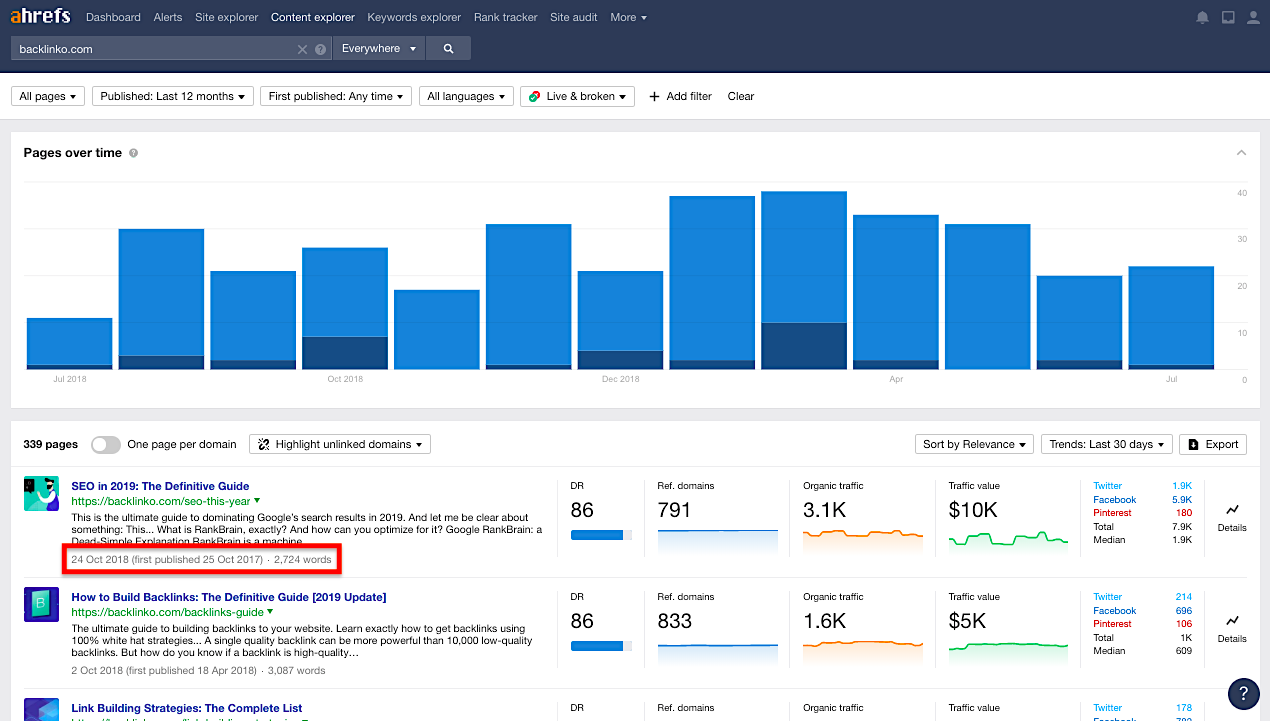This screenshot has height=721, width=1270.
Task: Click the Pages over time info icon
Action: (x=133, y=153)
